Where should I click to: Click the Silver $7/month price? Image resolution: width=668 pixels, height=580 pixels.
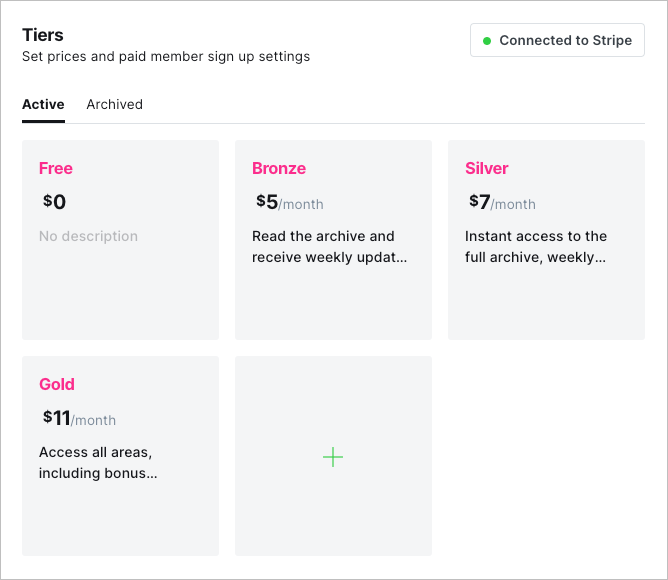click(502, 203)
